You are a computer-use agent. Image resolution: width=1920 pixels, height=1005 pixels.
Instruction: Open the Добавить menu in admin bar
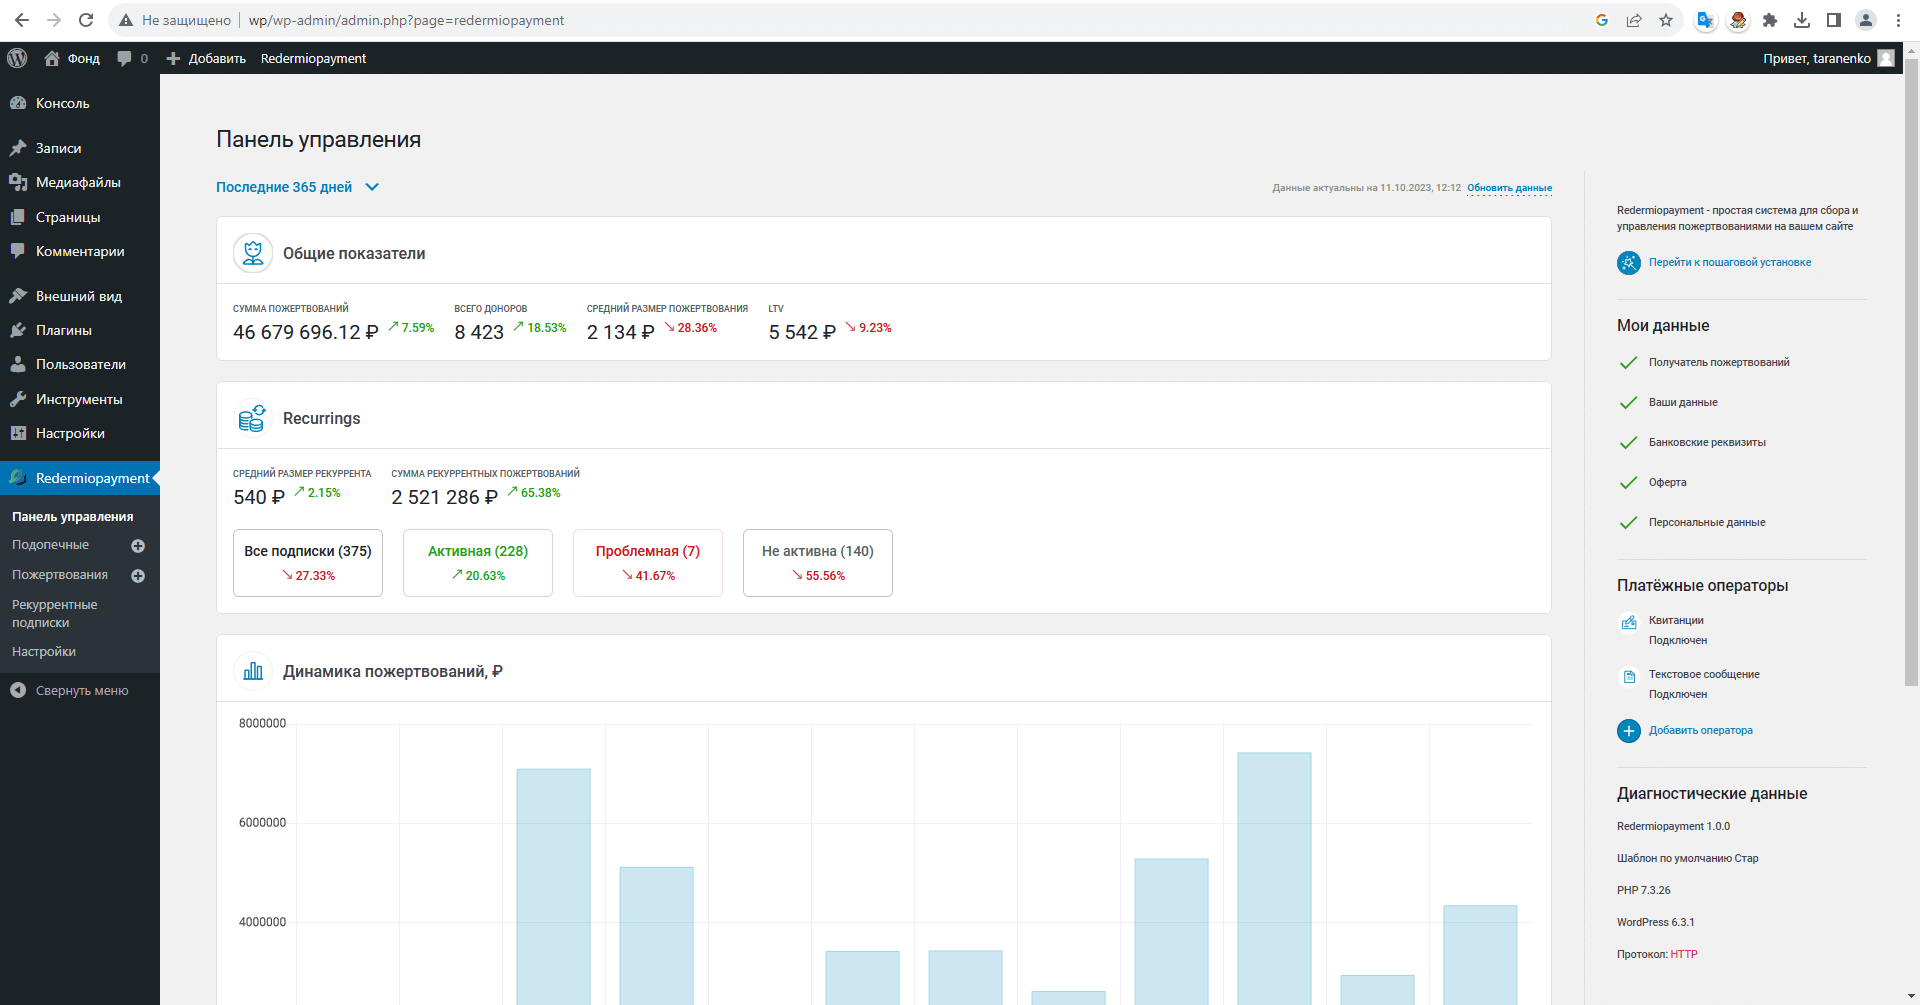pyautogui.click(x=206, y=58)
